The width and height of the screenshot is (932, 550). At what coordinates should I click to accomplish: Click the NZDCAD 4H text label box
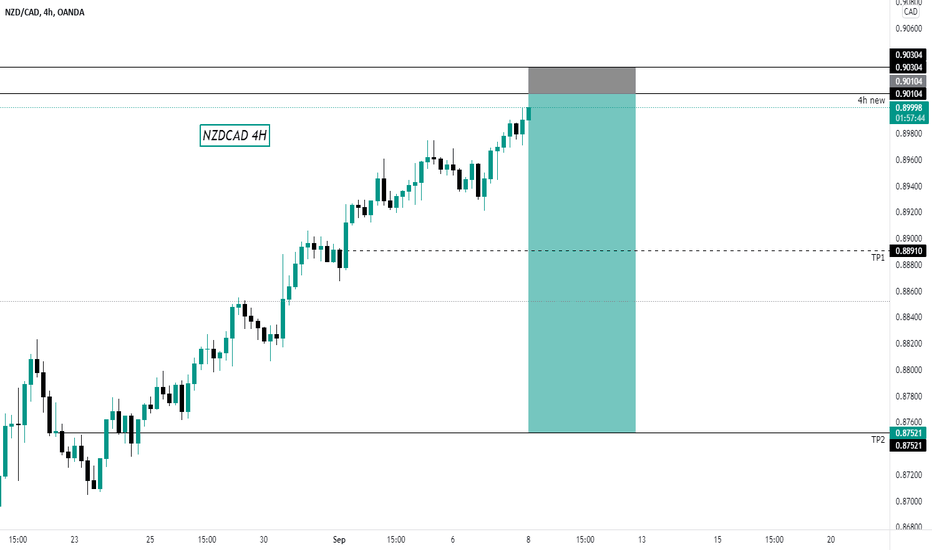pos(235,136)
